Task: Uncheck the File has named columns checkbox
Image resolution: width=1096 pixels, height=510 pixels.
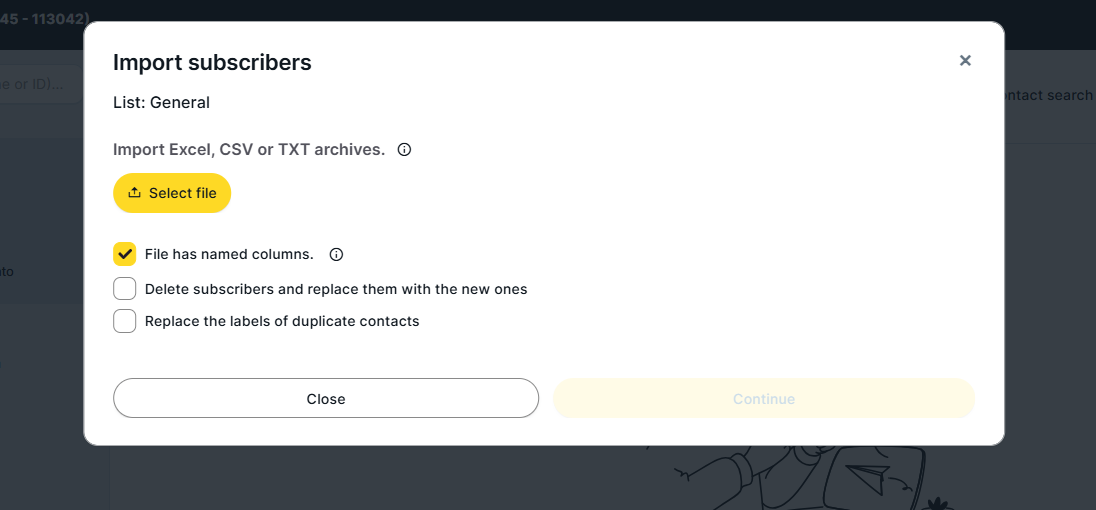Action: (x=124, y=254)
